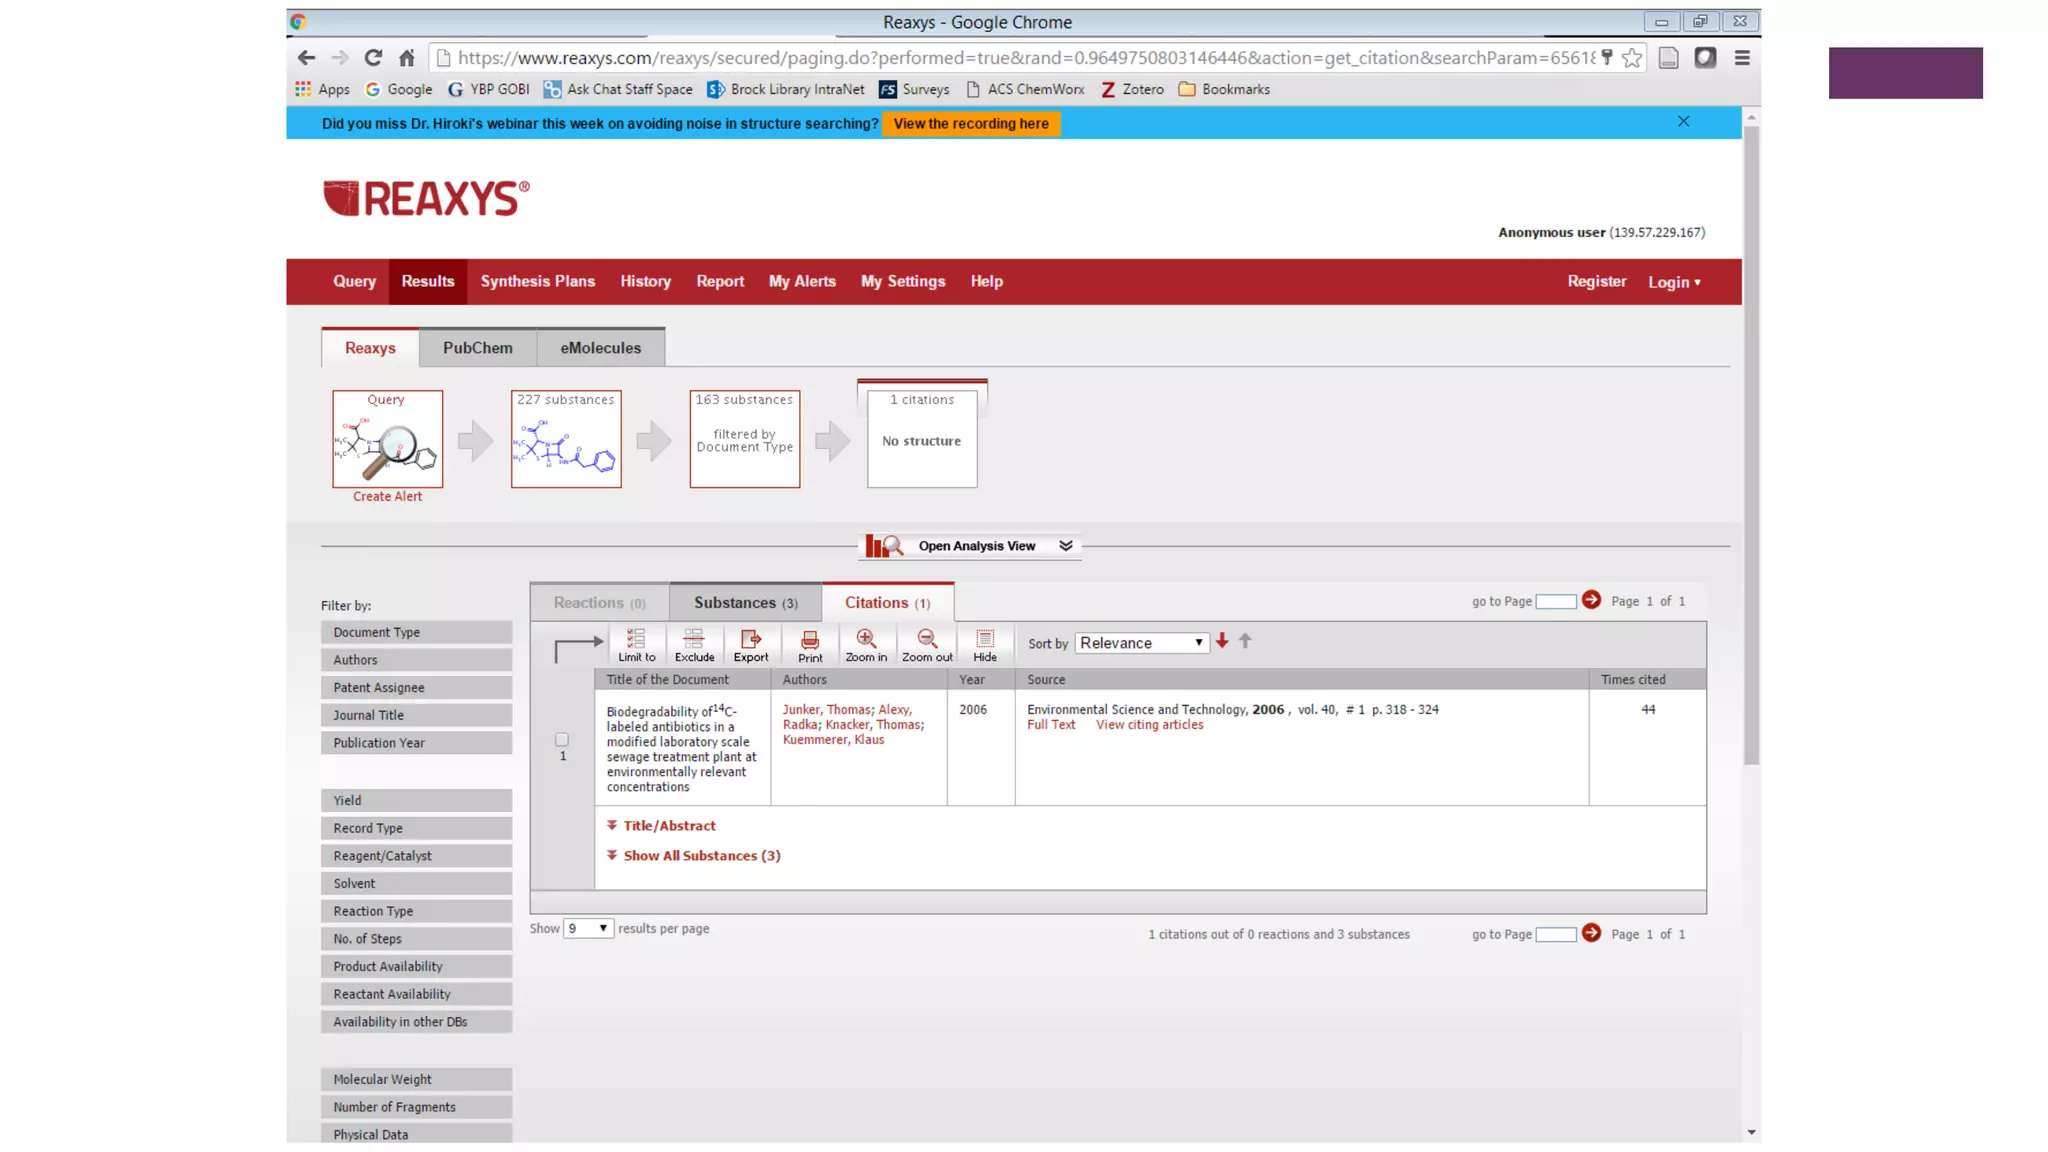Click the Zoom out magnifier icon

pyautogui.click(x=927, y=644)
